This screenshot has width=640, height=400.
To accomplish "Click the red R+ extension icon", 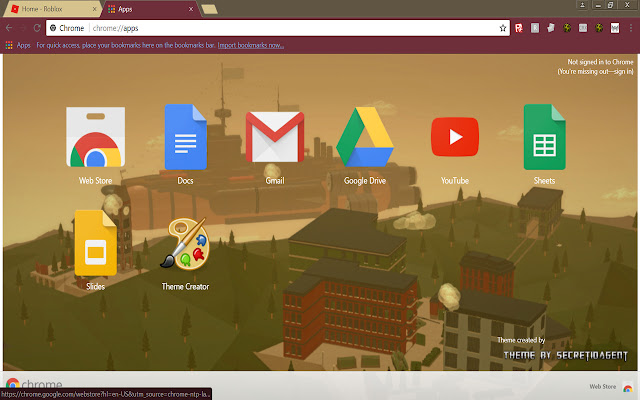I will (519, 28).
